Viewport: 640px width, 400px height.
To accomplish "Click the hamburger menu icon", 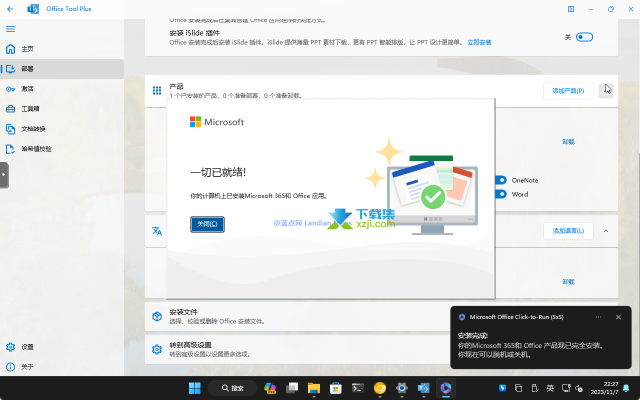I will pos(11,28).
